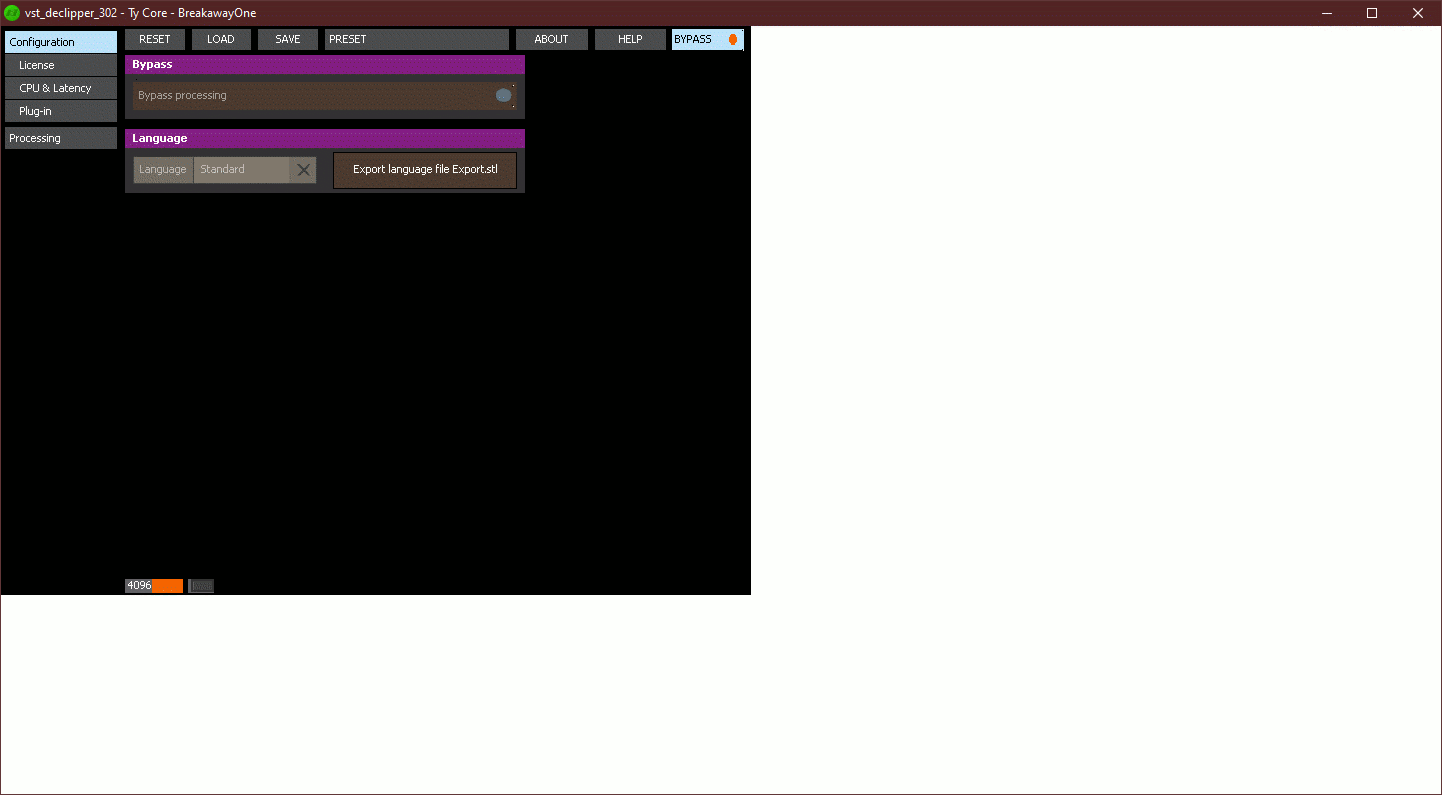This screenshot has height=795, width=1442.
Task: Click the SAVE button
Action: coord(288,39)
